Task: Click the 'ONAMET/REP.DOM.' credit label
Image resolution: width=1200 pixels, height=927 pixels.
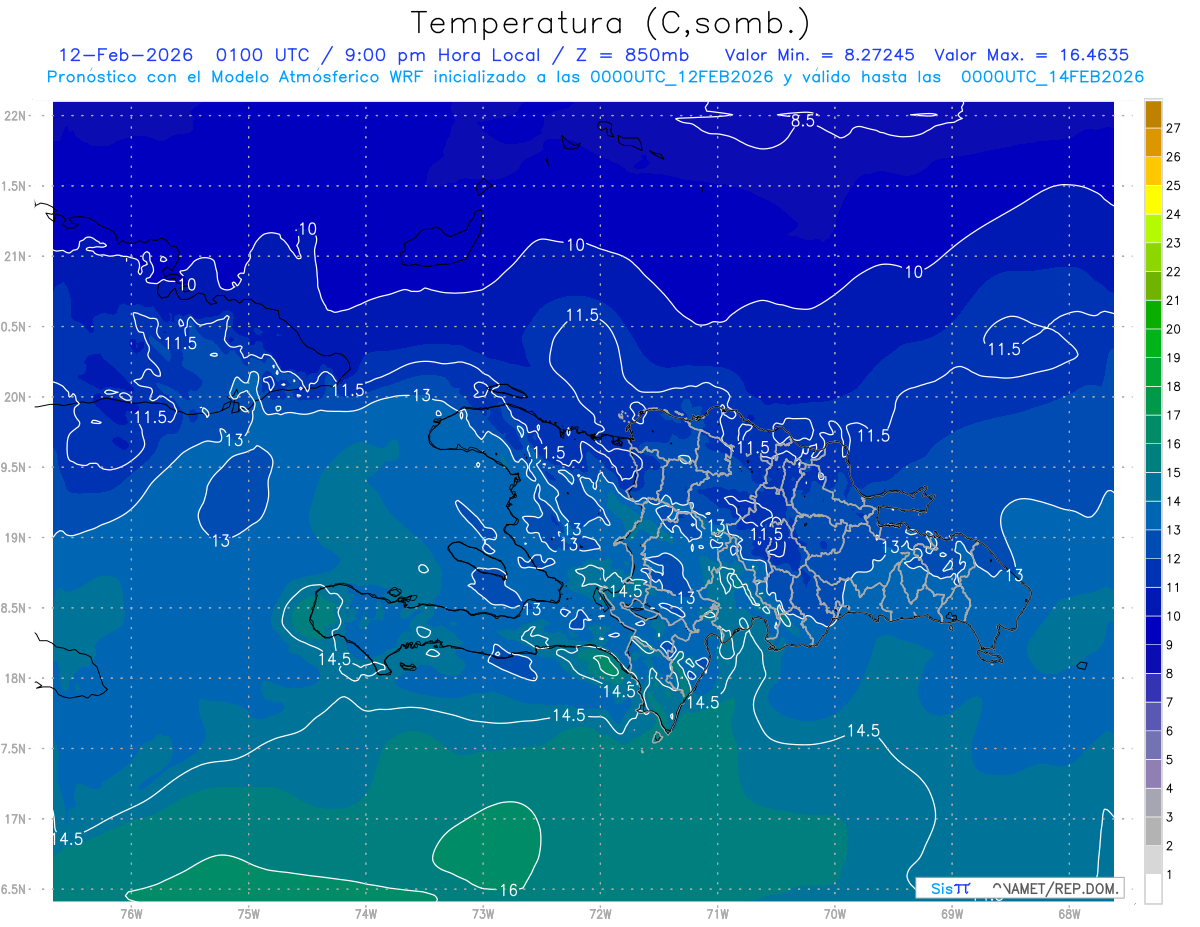Action: 1055,888
